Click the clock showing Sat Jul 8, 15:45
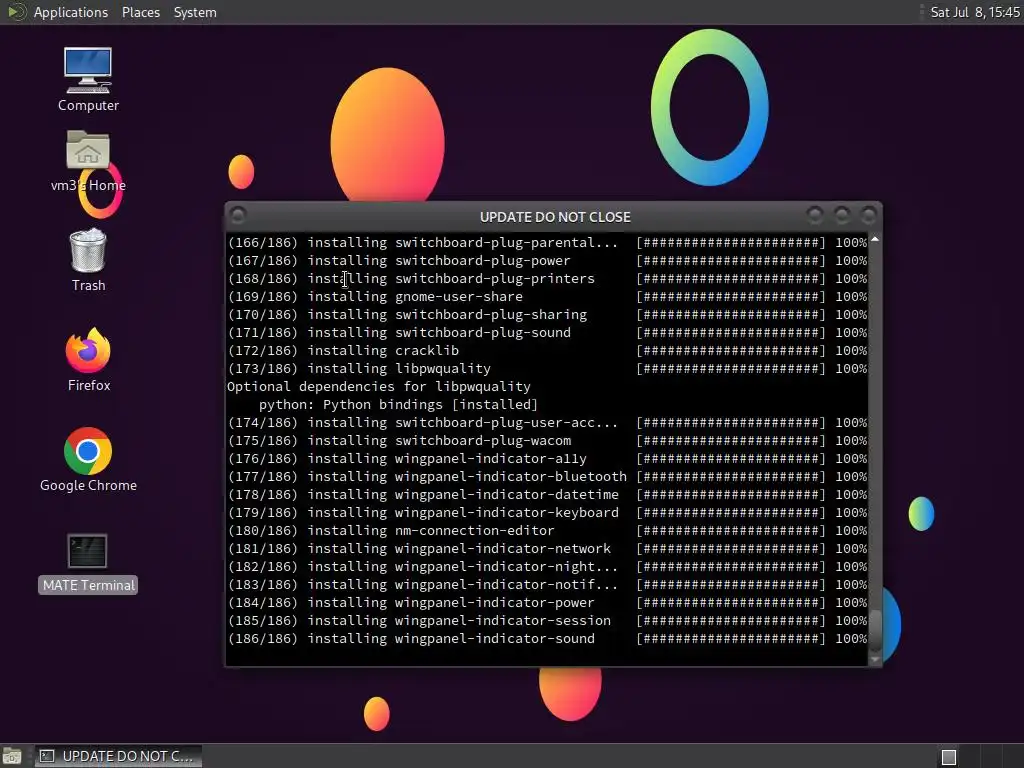 pos(974,12)
